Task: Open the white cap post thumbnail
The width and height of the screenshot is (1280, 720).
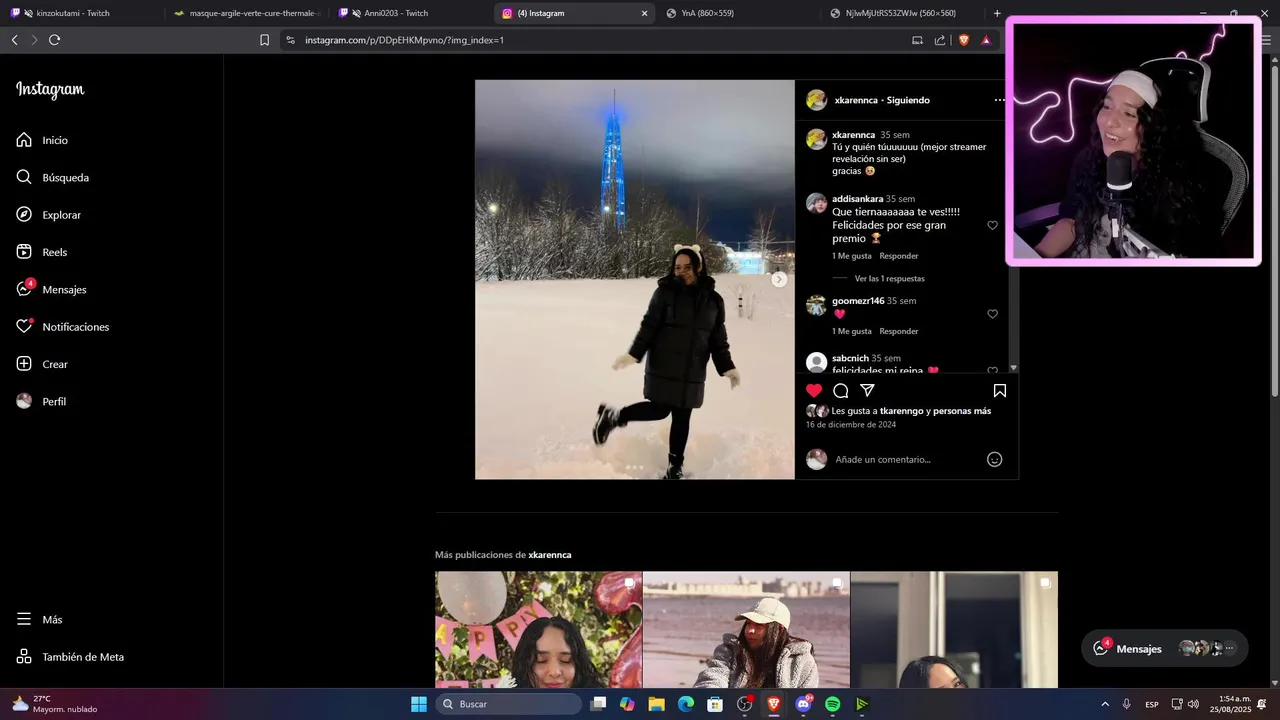Action: pyautogui.click(x=746, y=629)
